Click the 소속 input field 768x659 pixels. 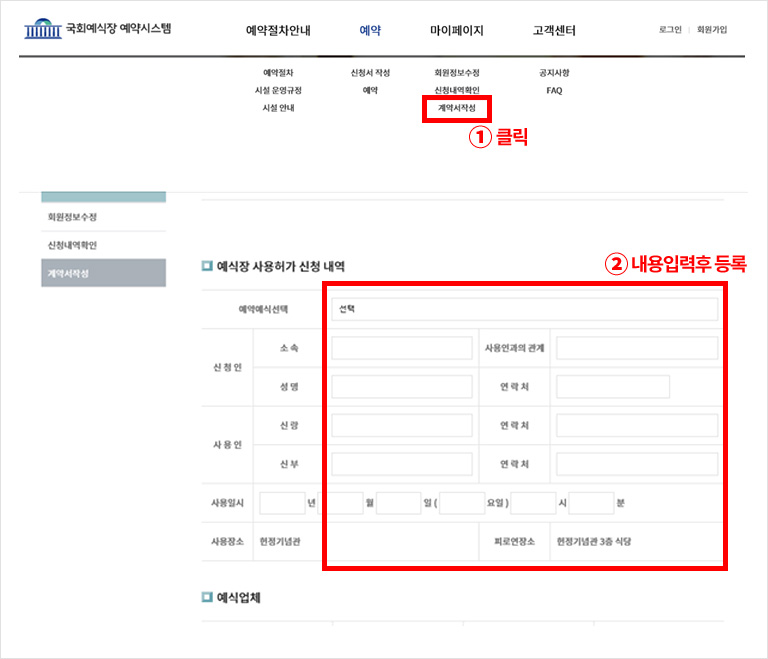[401, 348]
